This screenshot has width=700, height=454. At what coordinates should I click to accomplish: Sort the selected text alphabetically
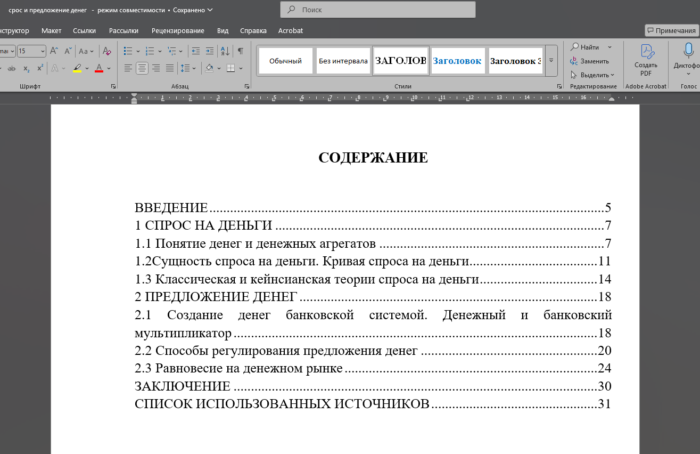coord(225,51)
